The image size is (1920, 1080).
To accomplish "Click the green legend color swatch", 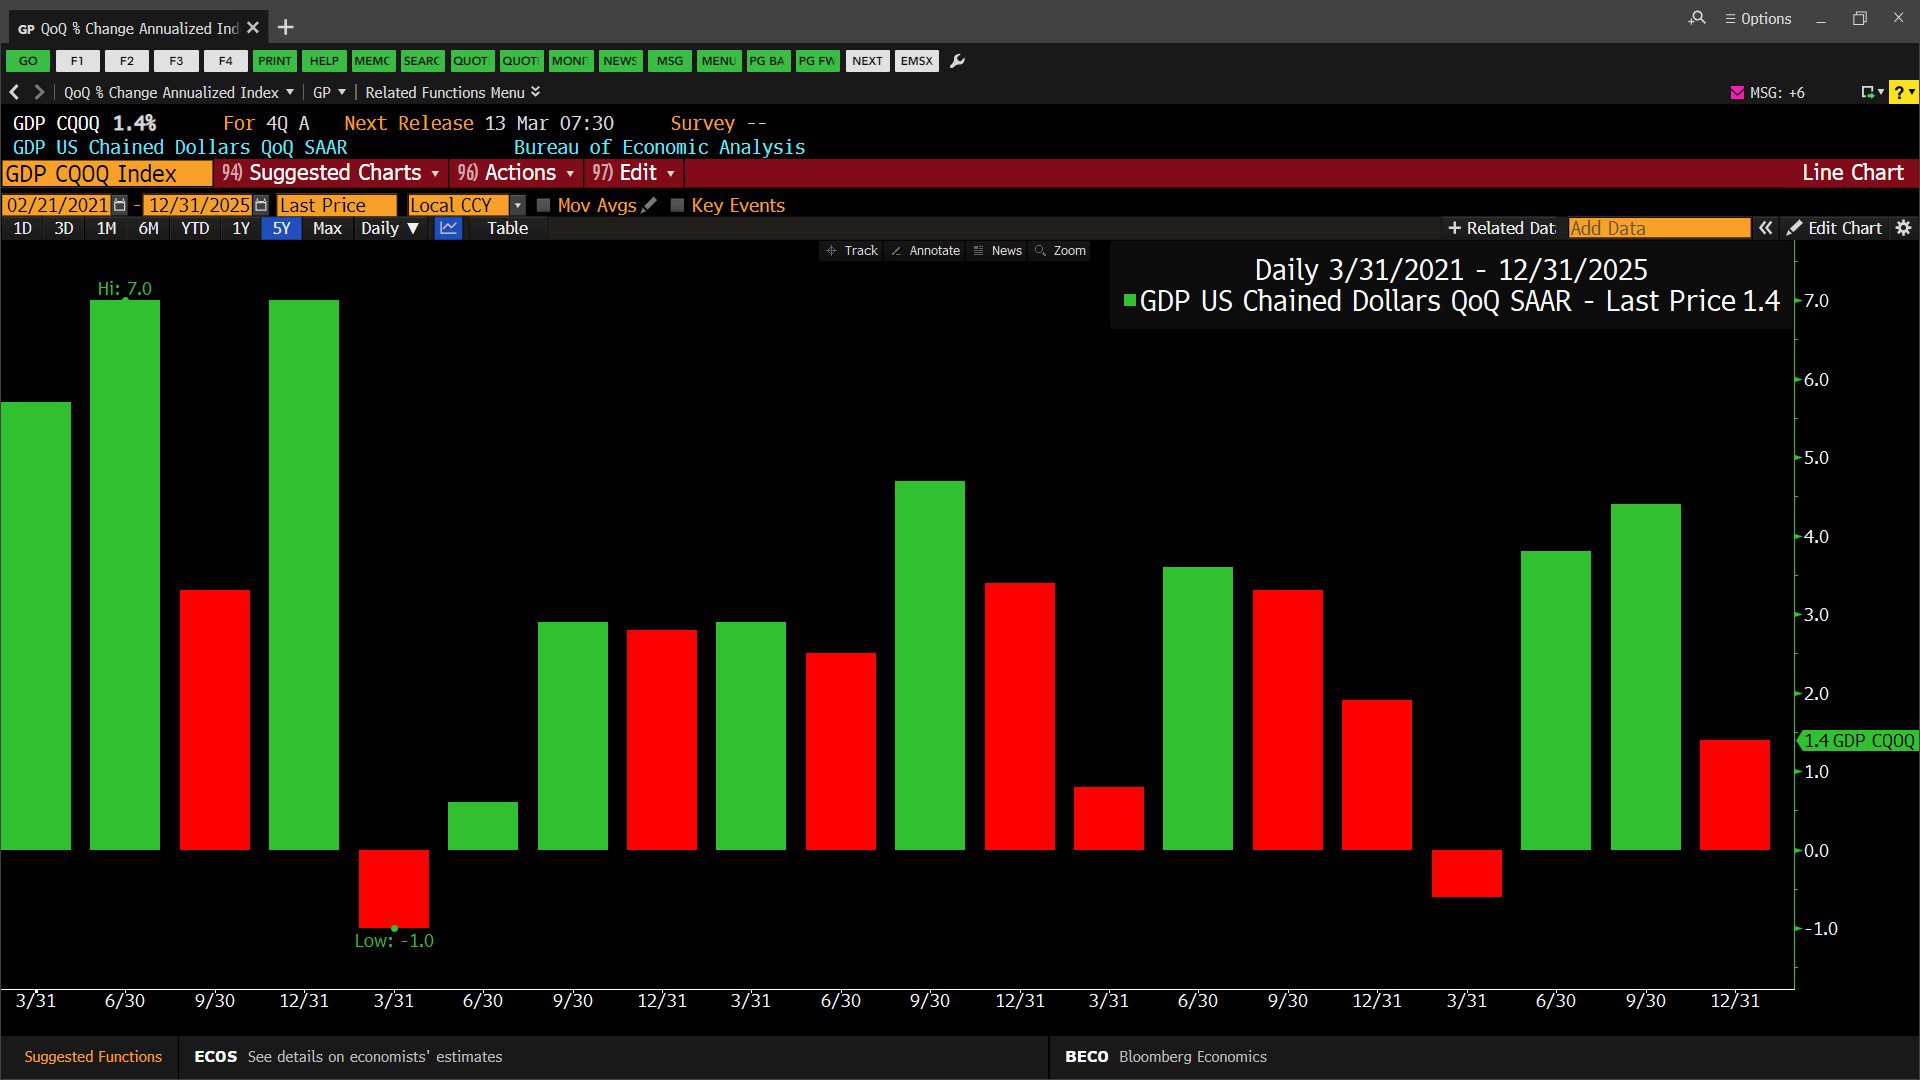I will coord(1129,301).
